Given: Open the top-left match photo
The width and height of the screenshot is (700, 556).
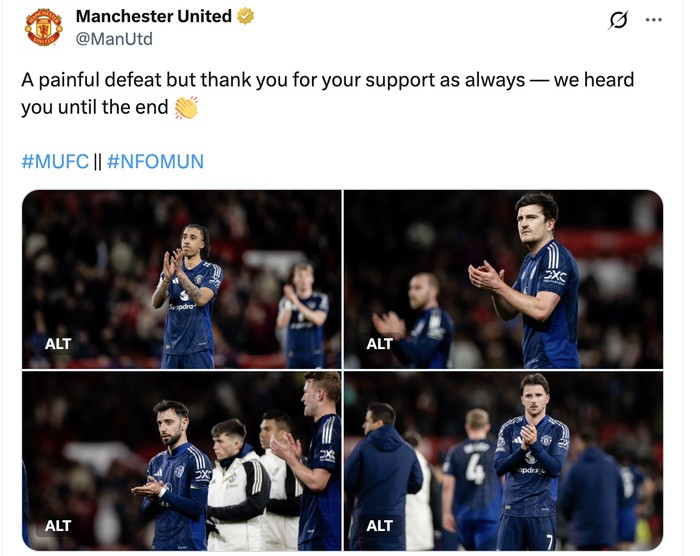Looking at the screenshot, I should pyautogui.click(x=181, y=279).
